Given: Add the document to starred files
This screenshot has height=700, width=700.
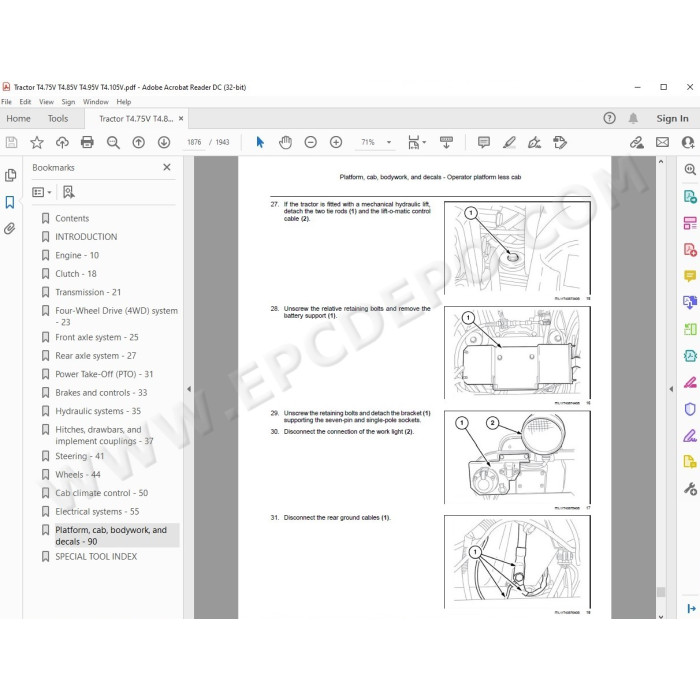Looking at the screenshot, I should click(37, 142).
